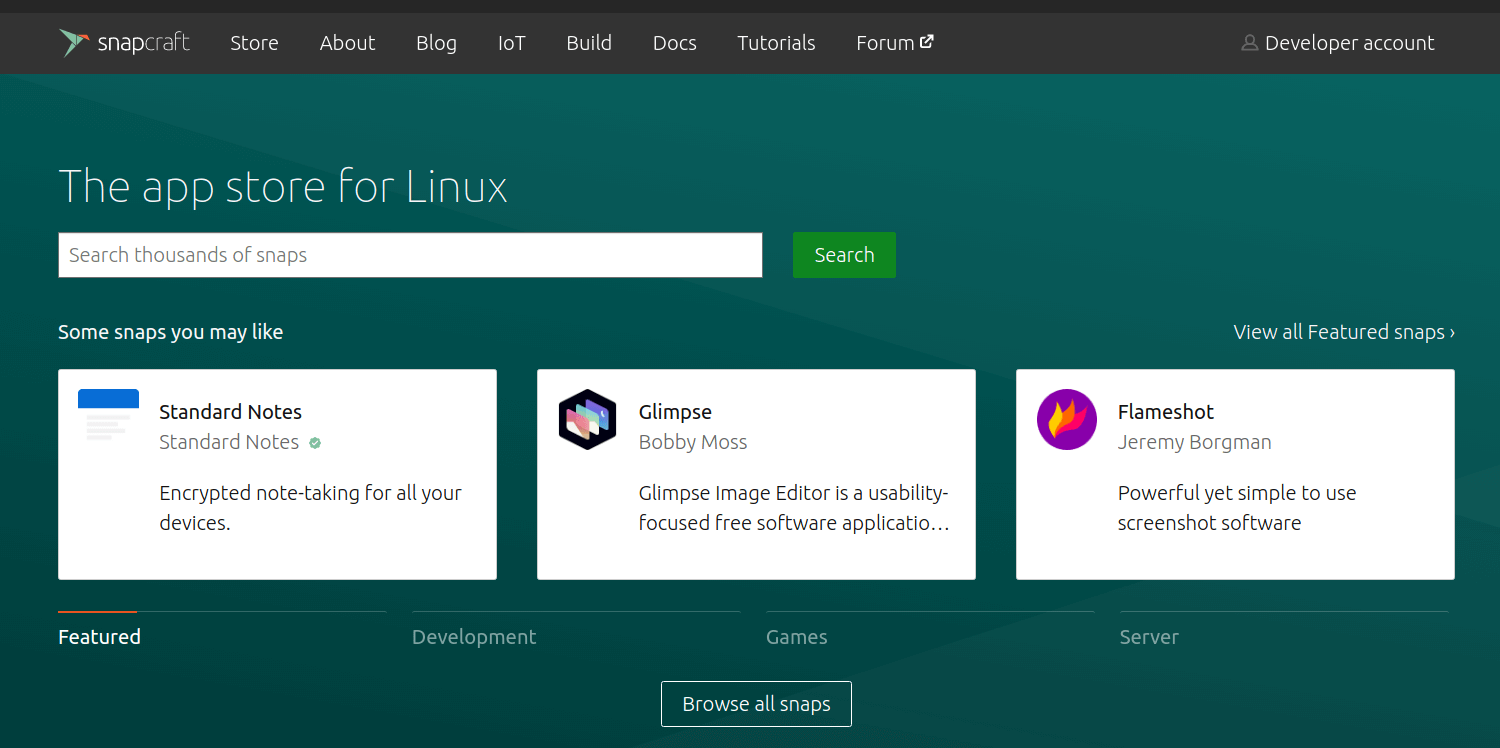Image resolution: width=1500 pixels, height=748 pixels.
Task: Switch to the Development category tab
Action: point(474,637)
